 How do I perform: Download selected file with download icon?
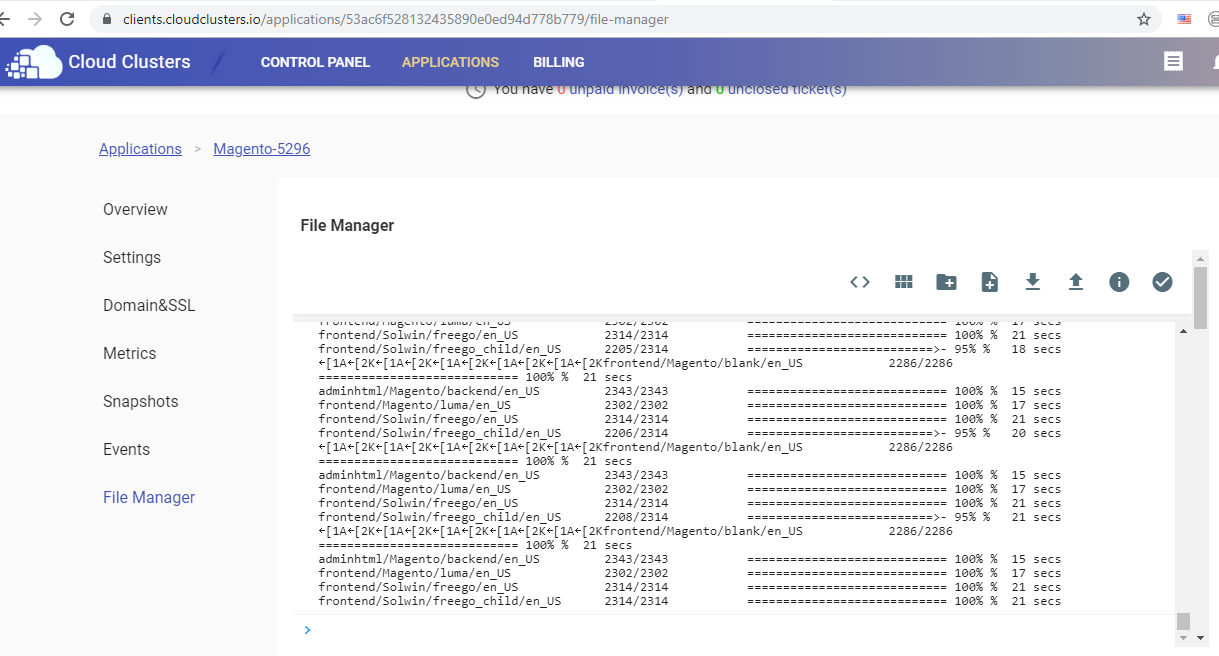click(1033, 282)
